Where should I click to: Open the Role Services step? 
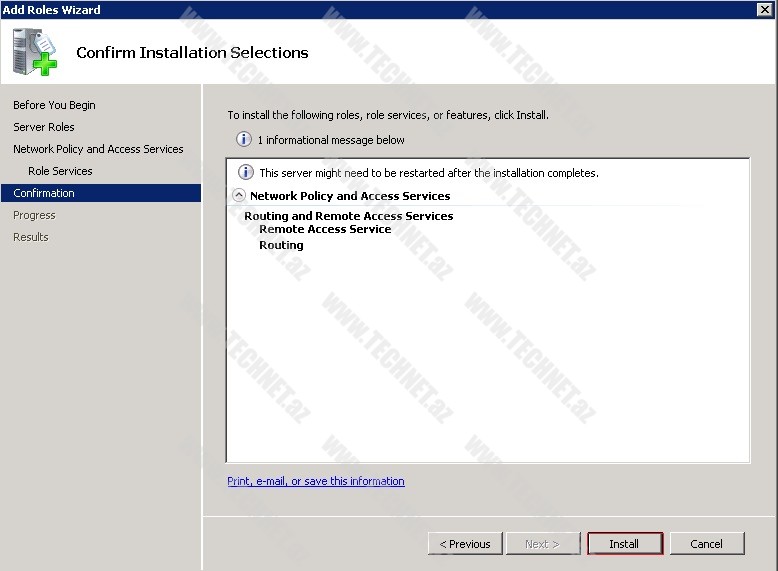point(60,171)
